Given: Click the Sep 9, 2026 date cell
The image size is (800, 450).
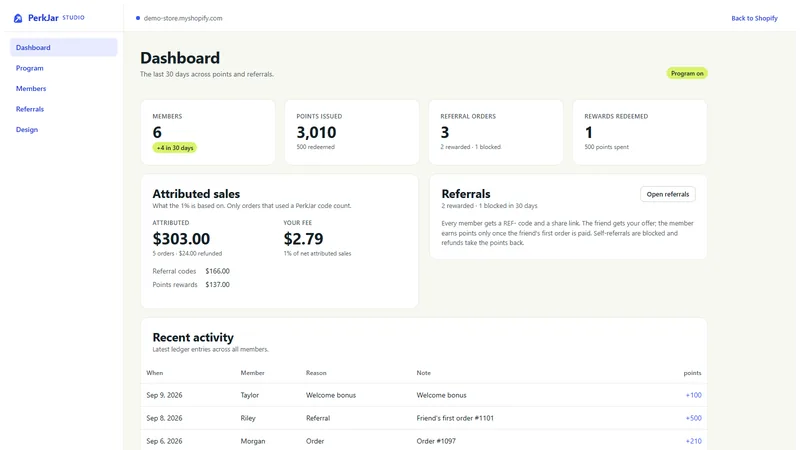Looking at the screenshot, I should pyautogui.click(x=164, y=395).
